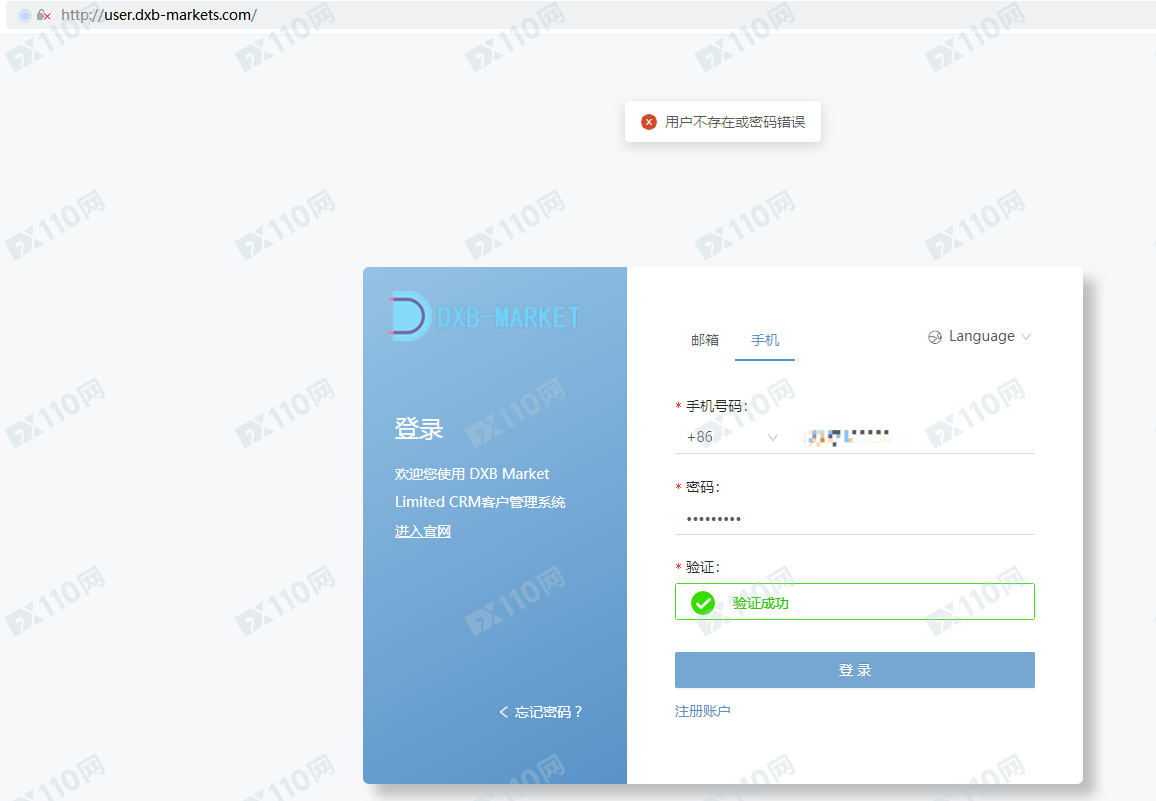Click into the 密码 password field
The image size is (1156, 801).
[854, 519]
